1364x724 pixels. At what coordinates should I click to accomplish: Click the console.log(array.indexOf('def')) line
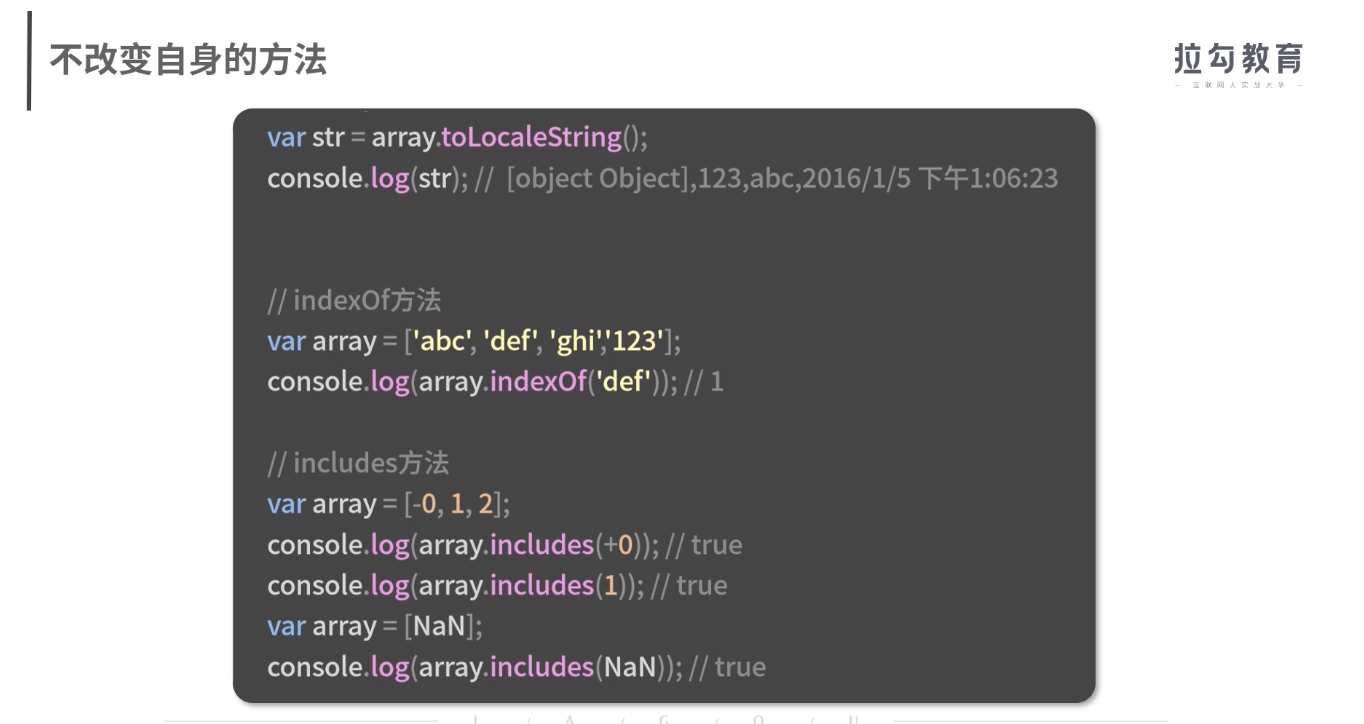point(495,381)
